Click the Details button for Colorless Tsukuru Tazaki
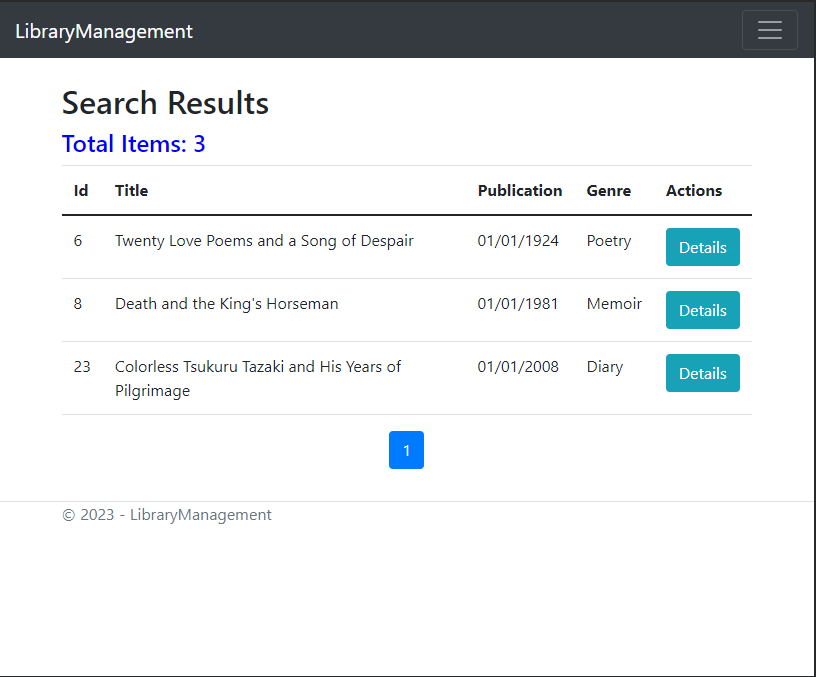The image size is (816, 677). pyautogui.click(x=702, y=373)
